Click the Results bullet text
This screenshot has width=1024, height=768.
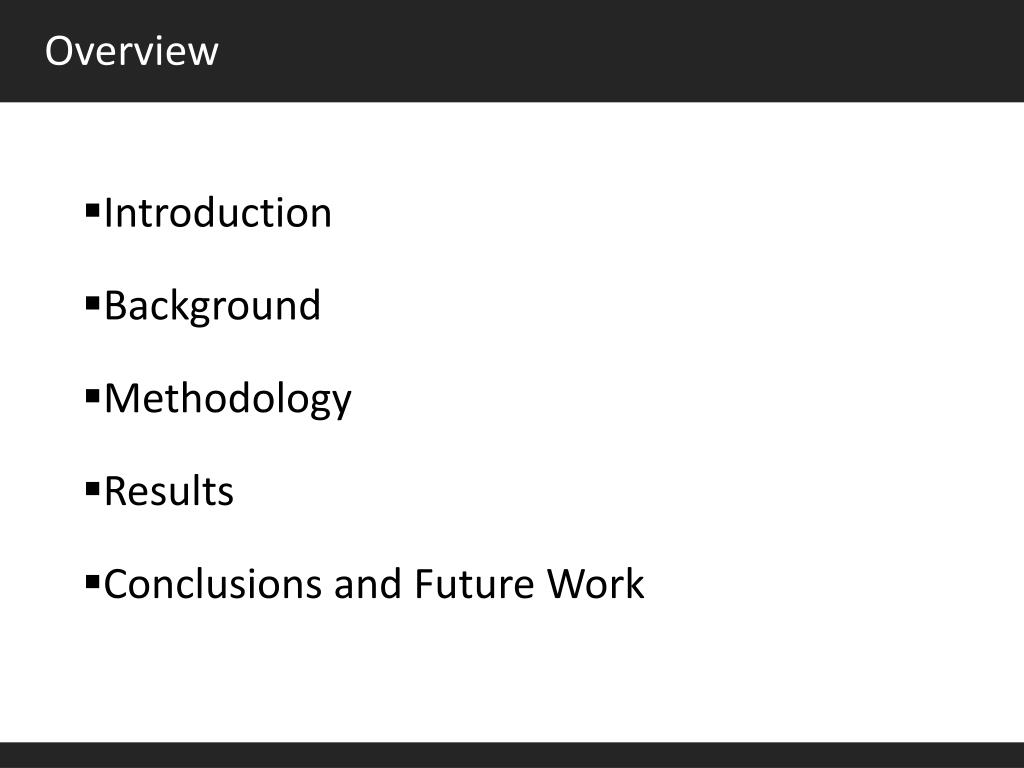pos(168,491)
